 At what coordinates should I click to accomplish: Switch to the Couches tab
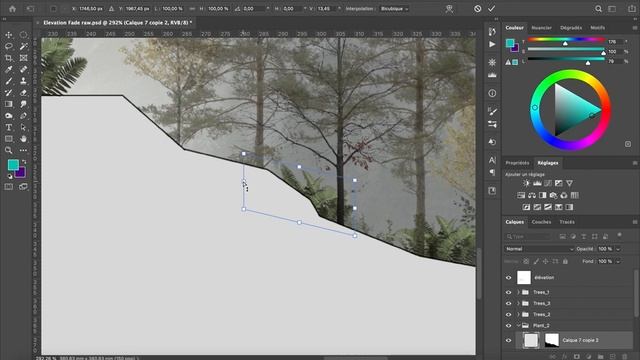pyautogui.click(x=541, y=222)
